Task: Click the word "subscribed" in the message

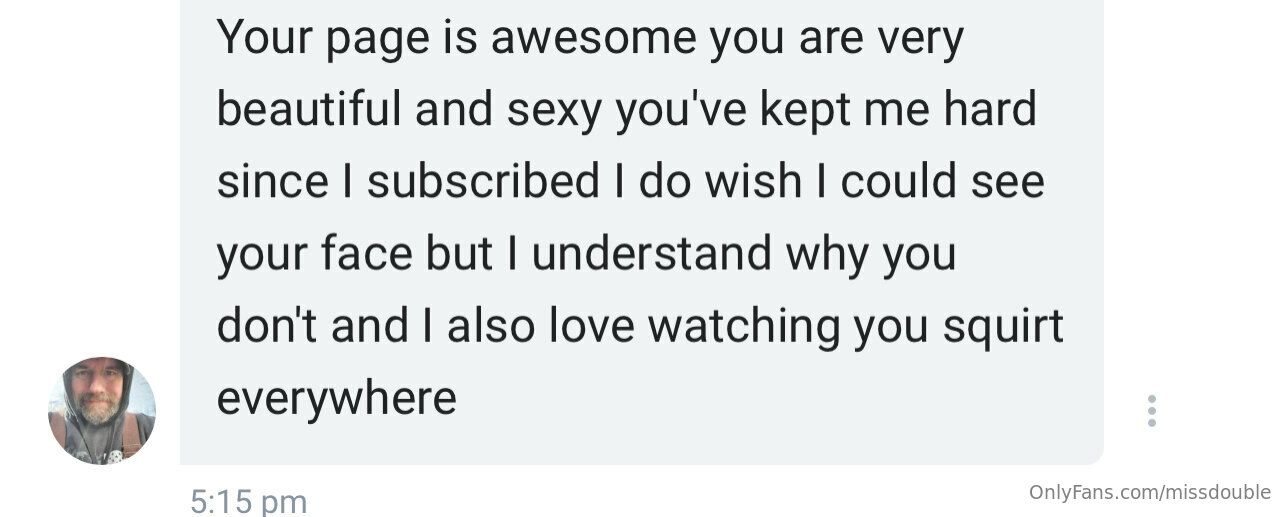Action: pyautogui.click(x=482, y=182)
